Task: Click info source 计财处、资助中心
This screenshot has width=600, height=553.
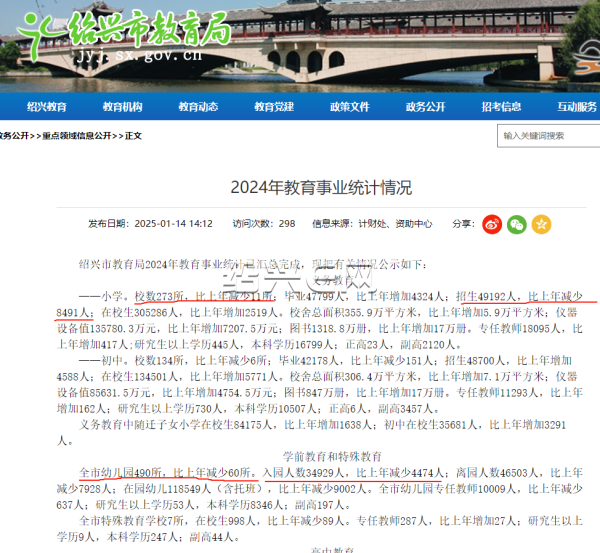Action: (x=395, y=224)
